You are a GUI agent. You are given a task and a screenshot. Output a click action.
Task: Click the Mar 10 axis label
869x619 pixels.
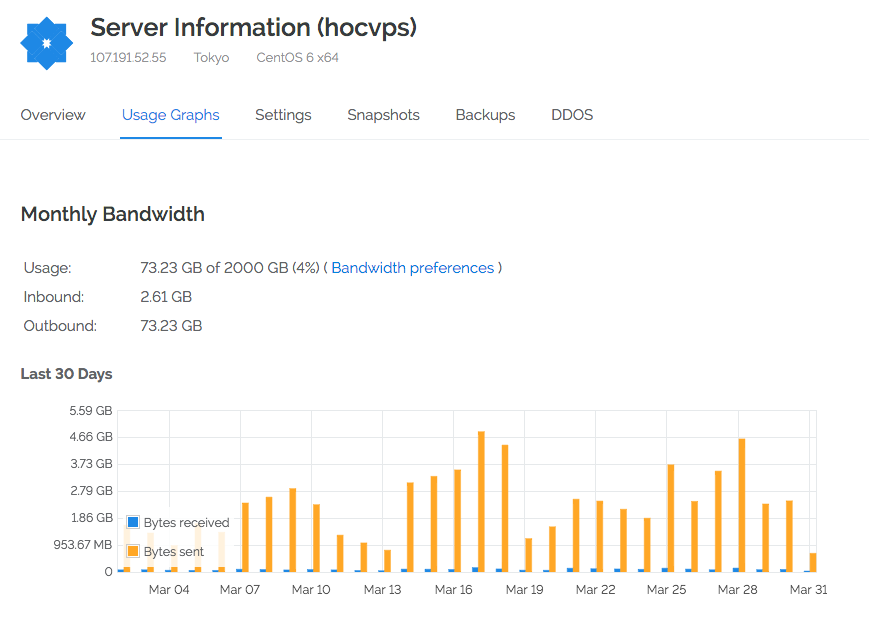tap(311, 590)
